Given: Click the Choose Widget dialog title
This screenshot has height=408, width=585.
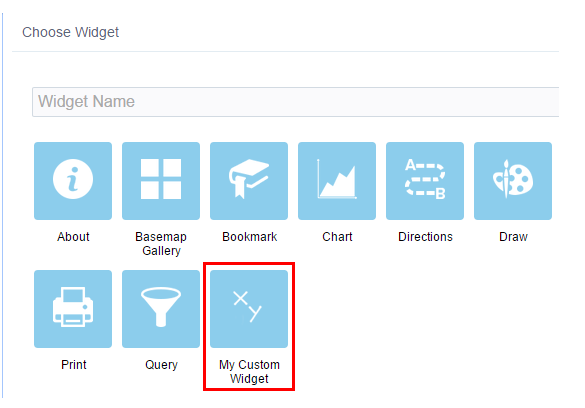Looking at the screenshot, I should coord(71,32).
